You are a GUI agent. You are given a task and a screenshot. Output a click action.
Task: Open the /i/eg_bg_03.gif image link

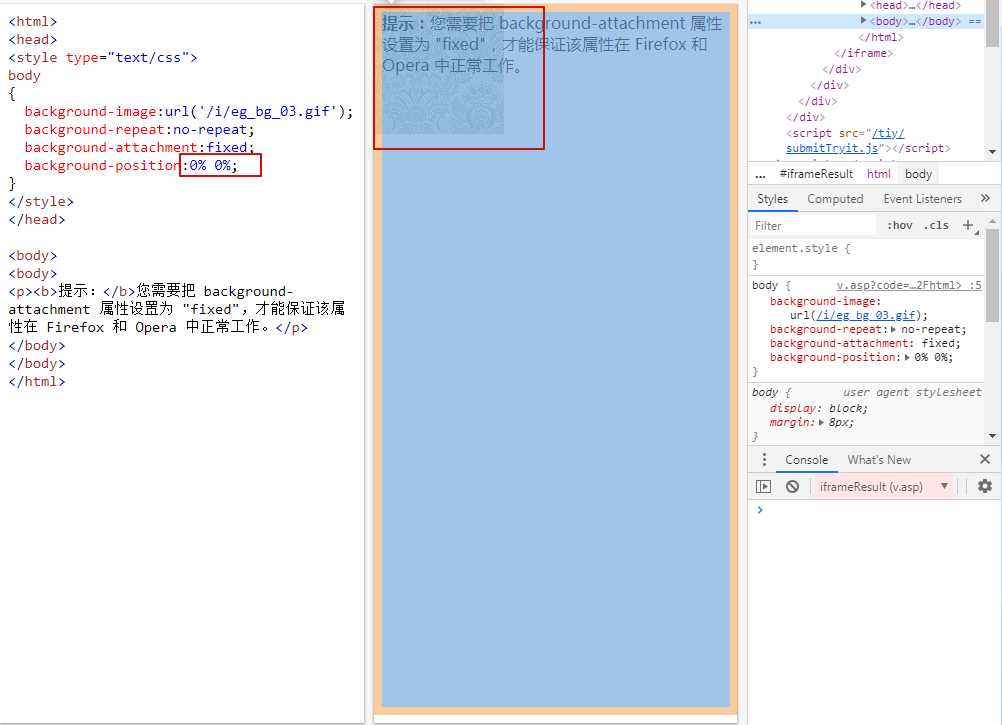click(867, 316)
